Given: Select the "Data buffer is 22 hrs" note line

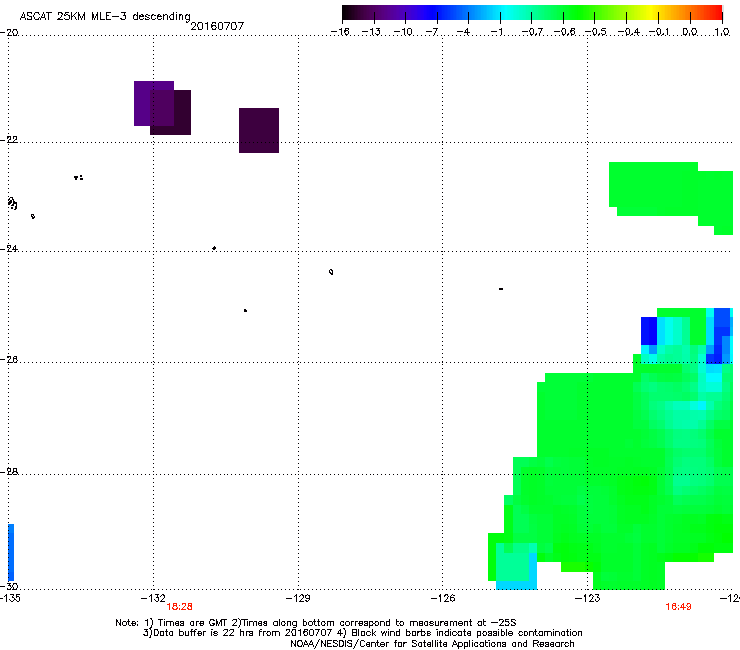Looking at the screenshot, I should tap(362, 633).
